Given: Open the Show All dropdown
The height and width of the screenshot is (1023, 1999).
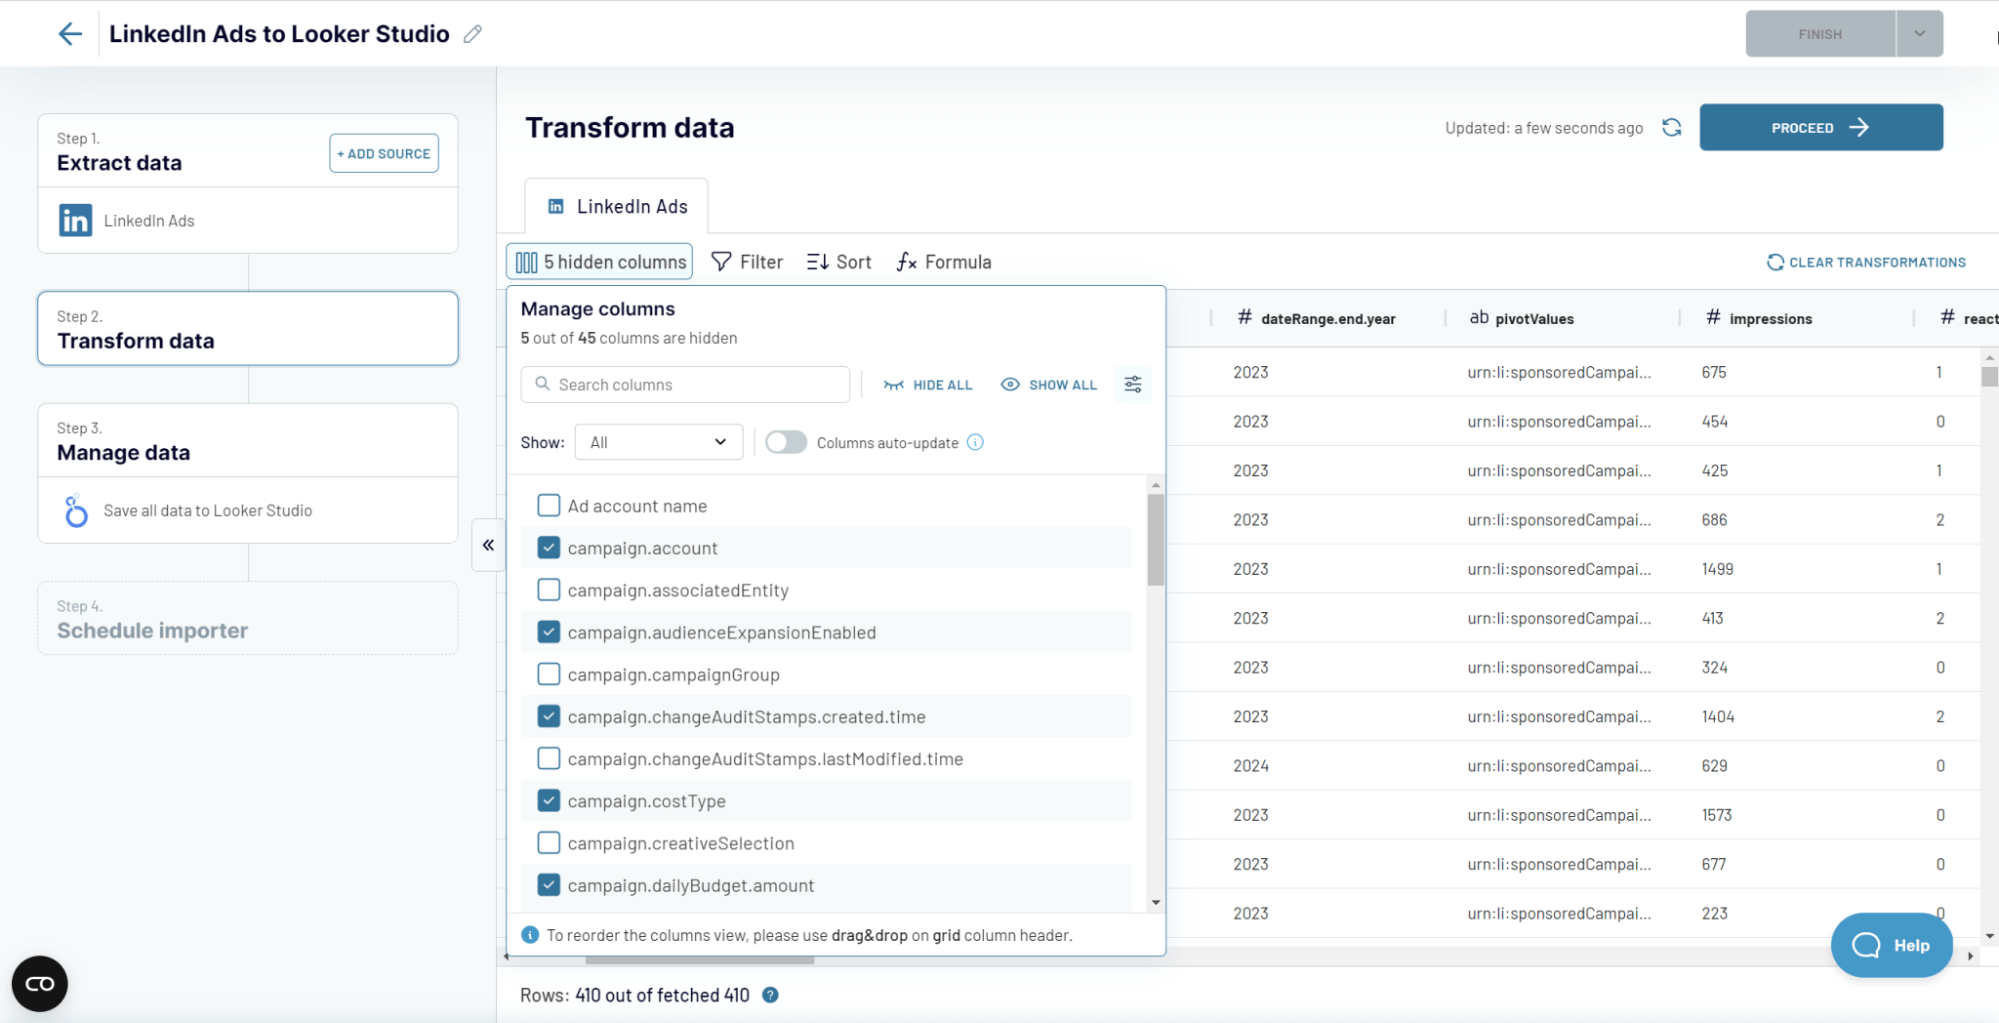Looking at the screenshot, I should click(658, 442).
